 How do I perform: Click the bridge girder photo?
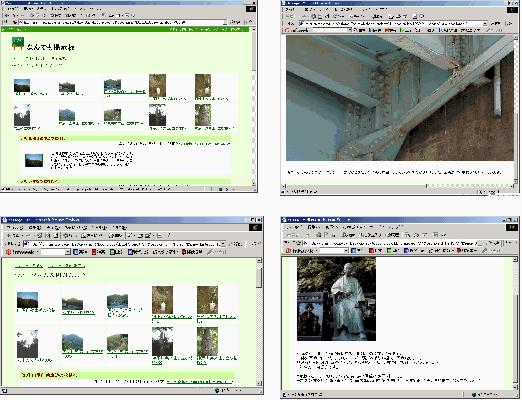pyautogui.click(x=400, y=98)
